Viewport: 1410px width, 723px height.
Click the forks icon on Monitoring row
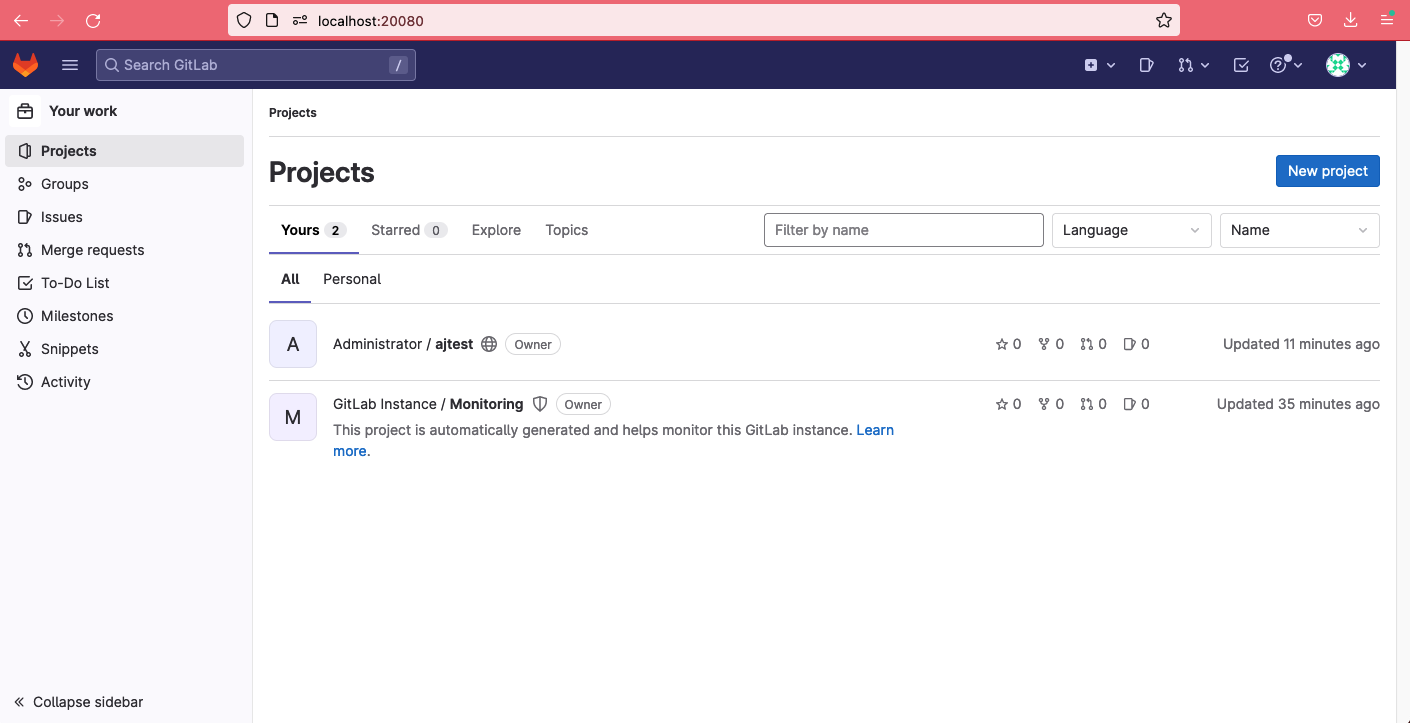click(1044, 404)
